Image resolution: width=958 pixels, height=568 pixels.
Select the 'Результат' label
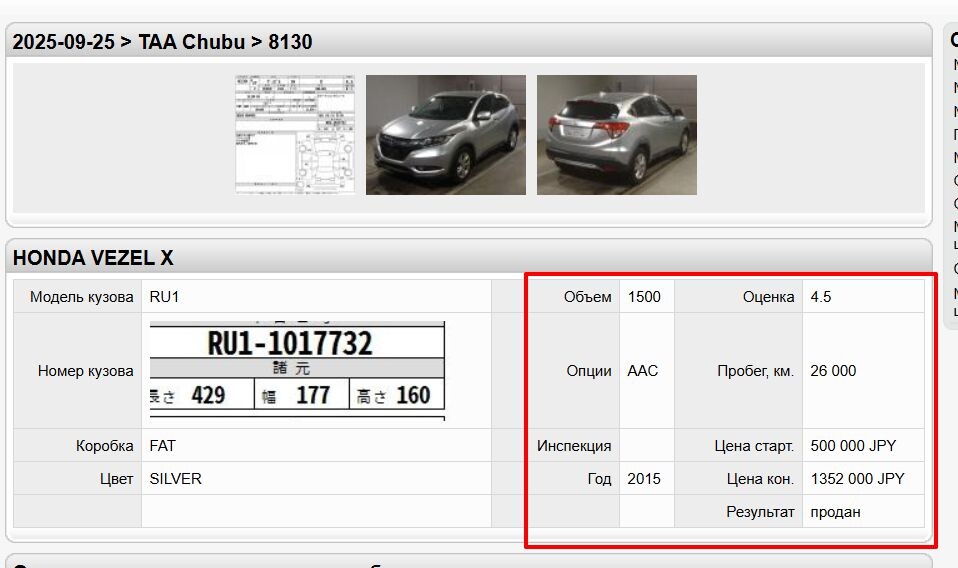[761, 512]
